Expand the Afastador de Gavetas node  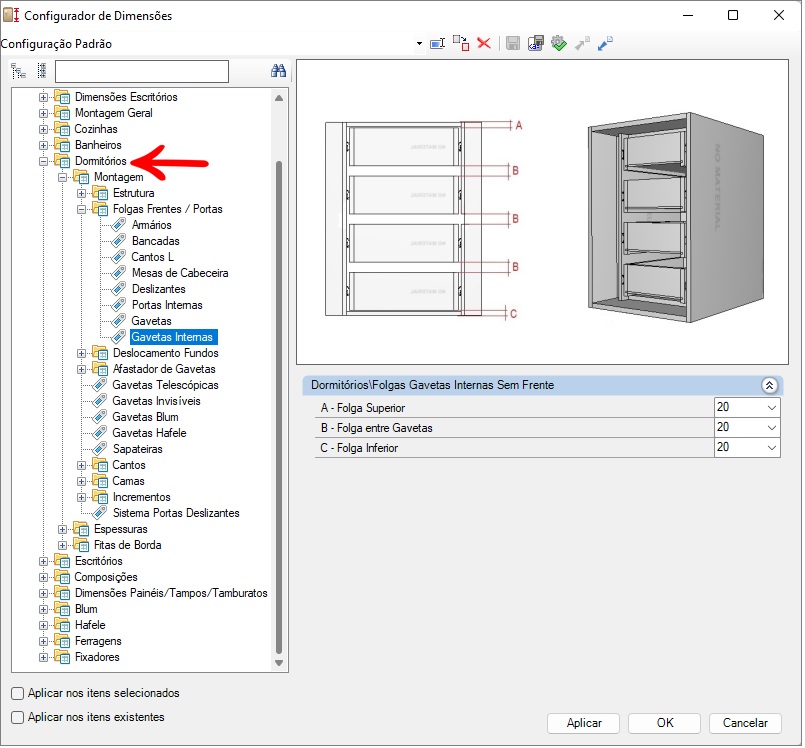(x=81, y=369)
